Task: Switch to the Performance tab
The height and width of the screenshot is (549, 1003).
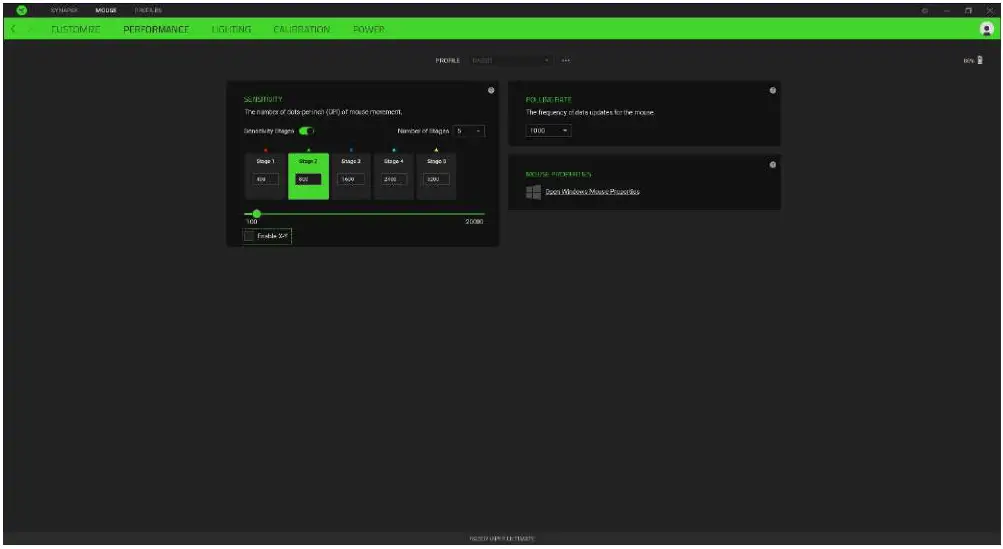Action: click(x=156, y=29)
